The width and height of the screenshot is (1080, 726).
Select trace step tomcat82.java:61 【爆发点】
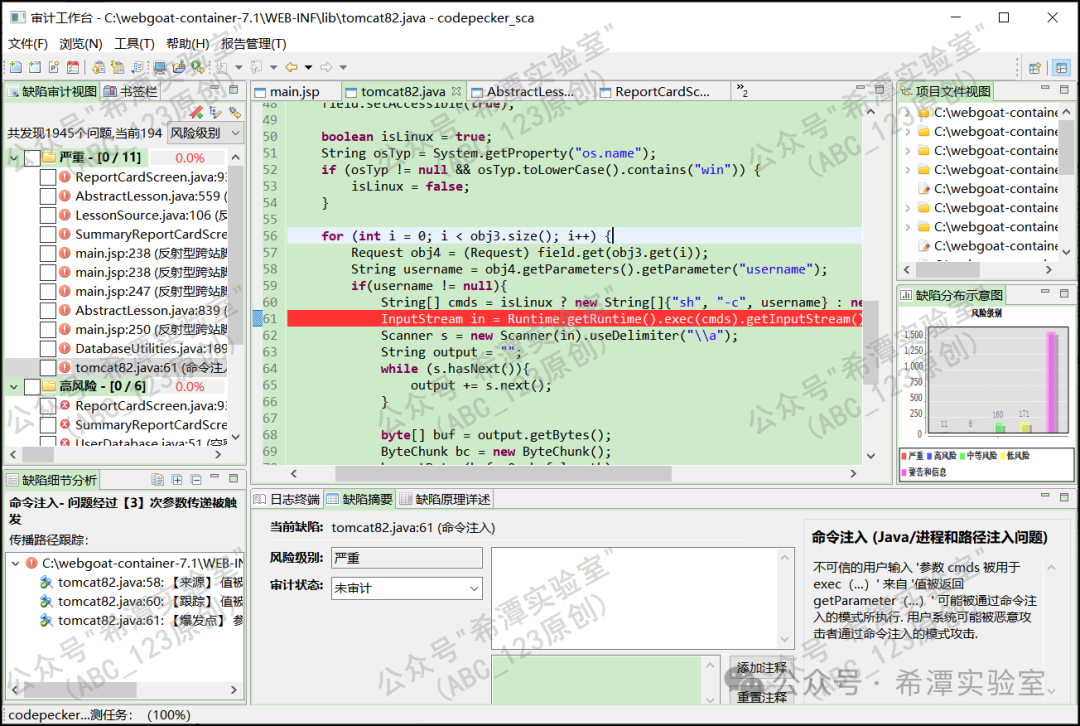tap(141, 621)
